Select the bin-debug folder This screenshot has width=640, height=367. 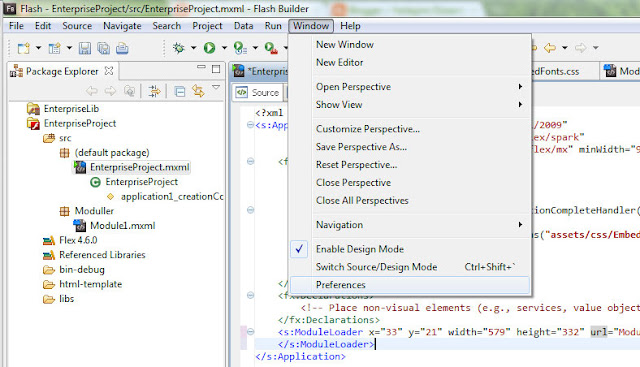pos(82,270)
